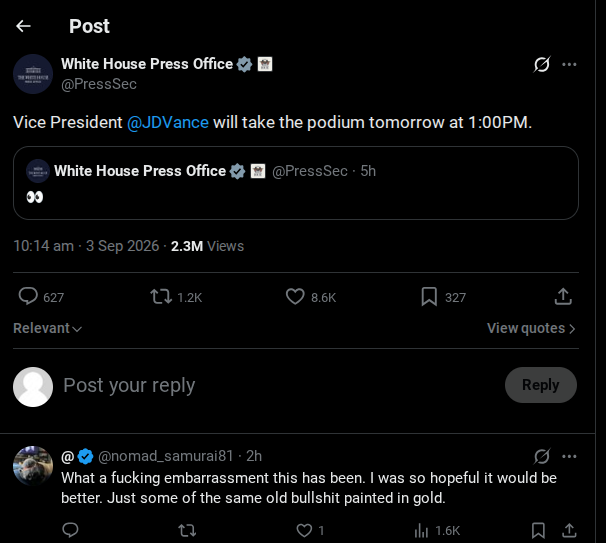Repost the nomad_samurai81 reply
606x543 pixels.
coord(187,530)
